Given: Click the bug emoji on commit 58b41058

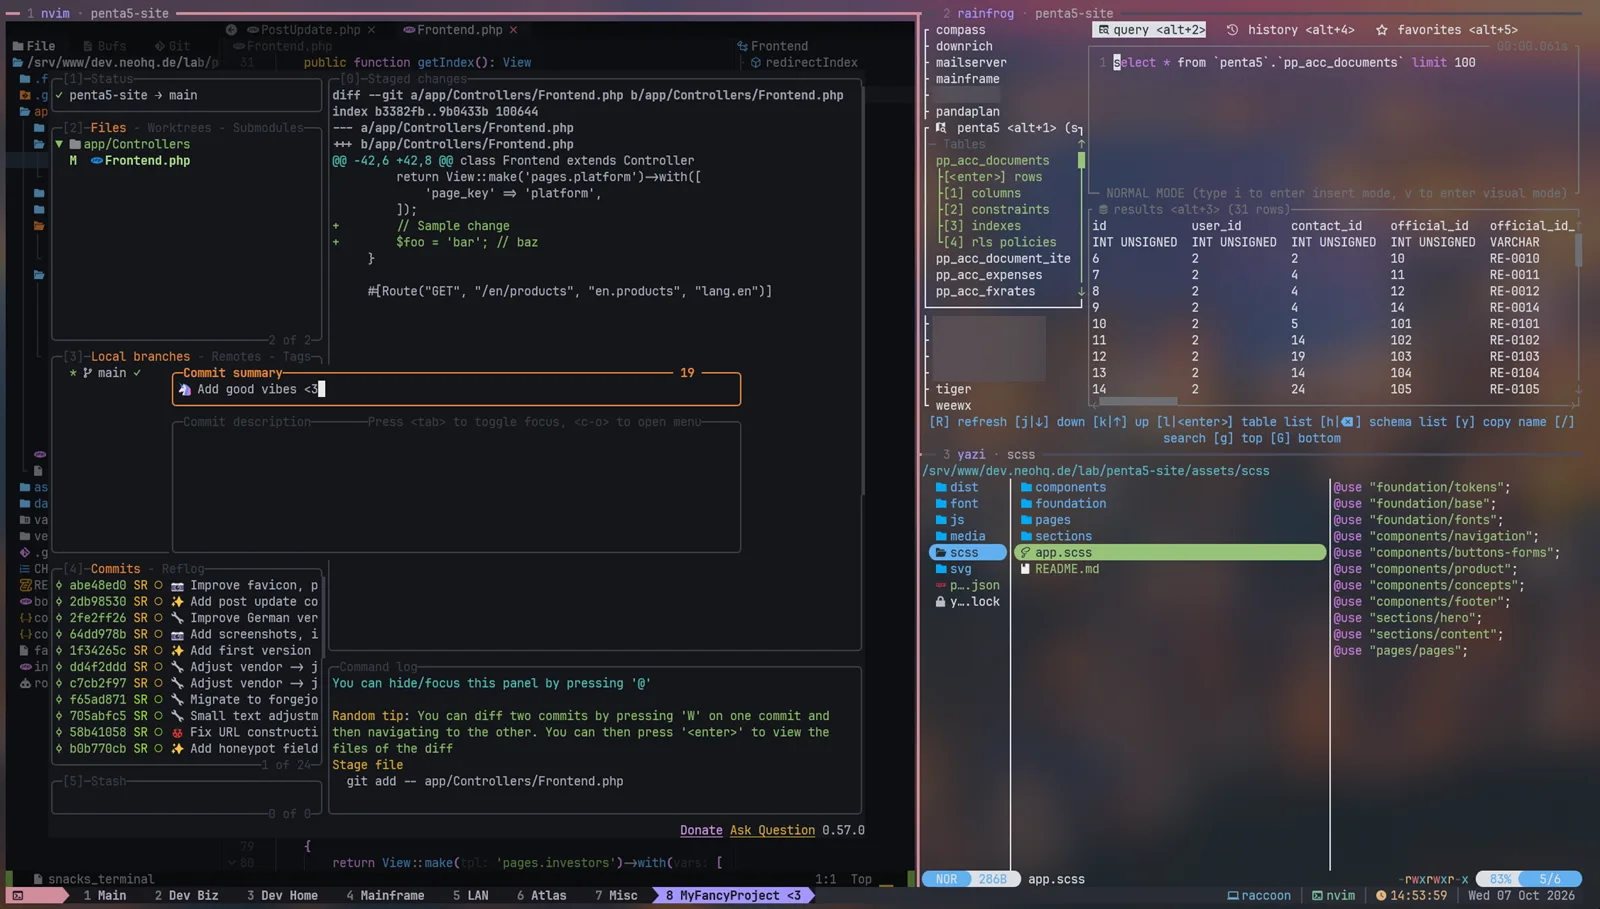Looking at the screenshot, I should (x=177, y=732).
